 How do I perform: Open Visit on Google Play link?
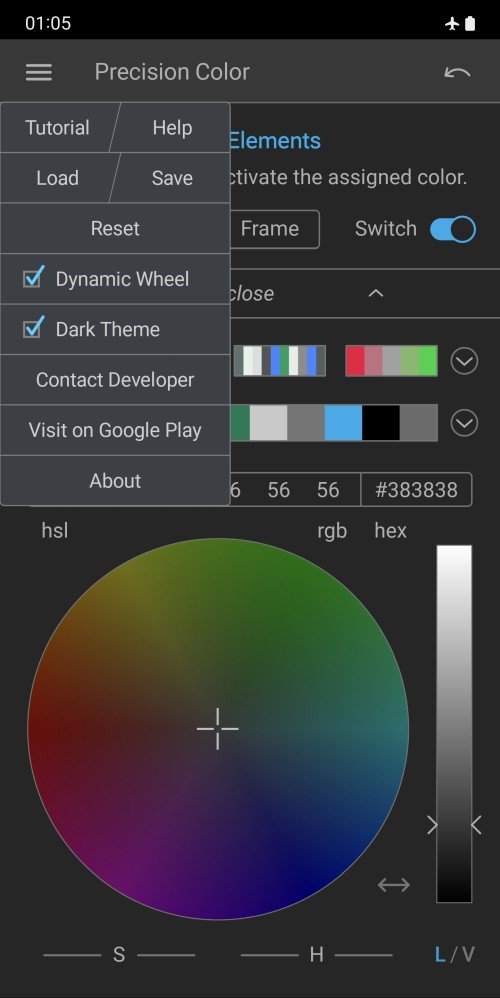[x=115, y=430]
